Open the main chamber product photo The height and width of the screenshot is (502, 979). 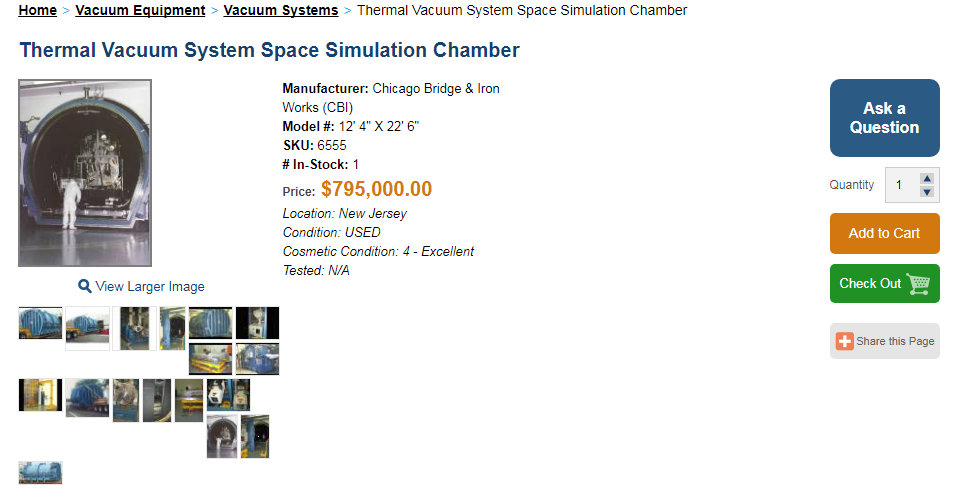coord(85,173)
